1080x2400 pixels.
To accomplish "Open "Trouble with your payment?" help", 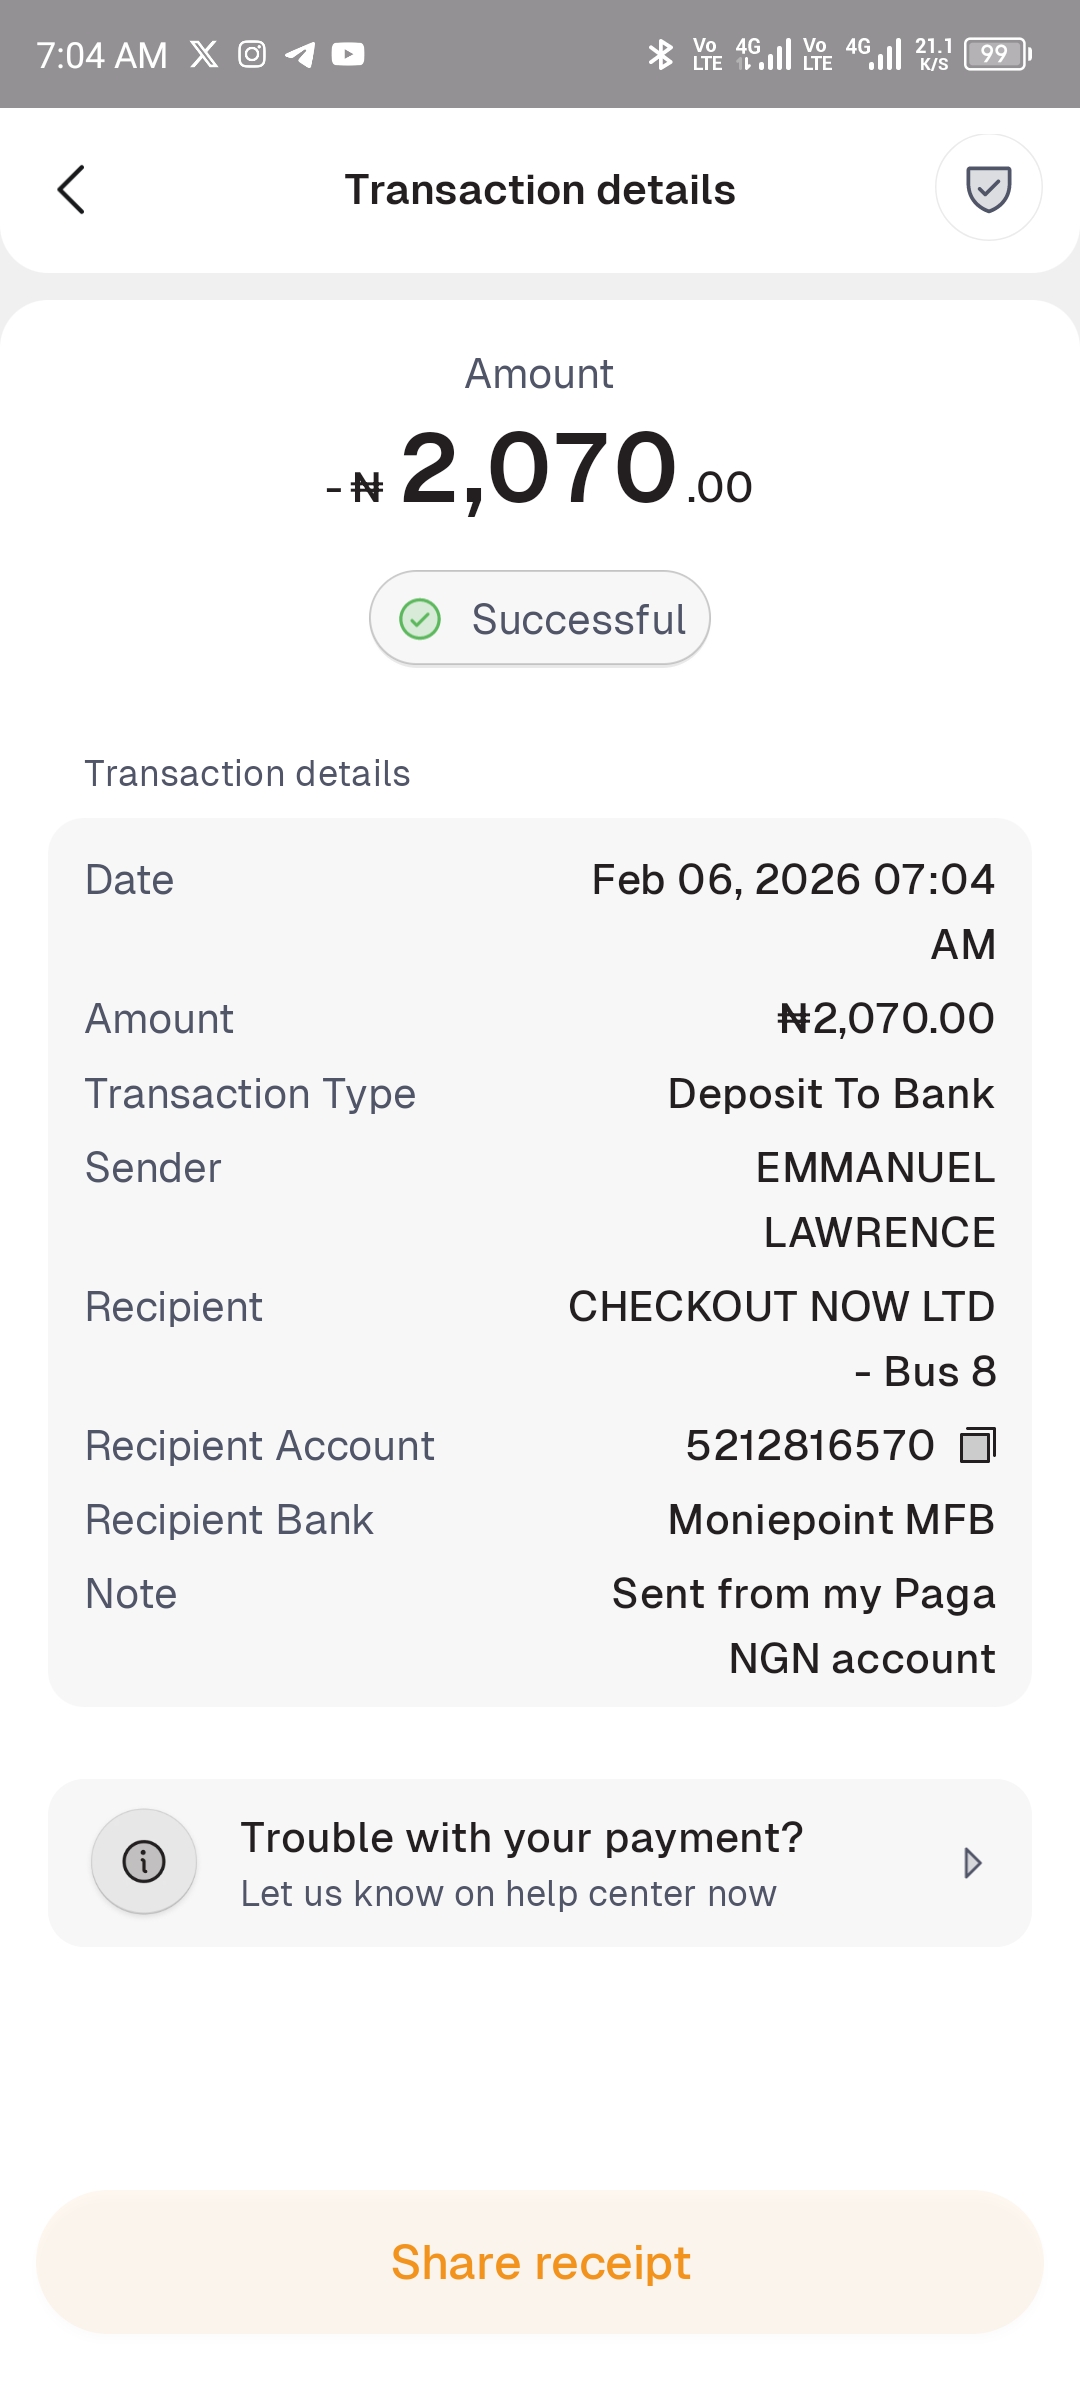I will (521, 1838).
